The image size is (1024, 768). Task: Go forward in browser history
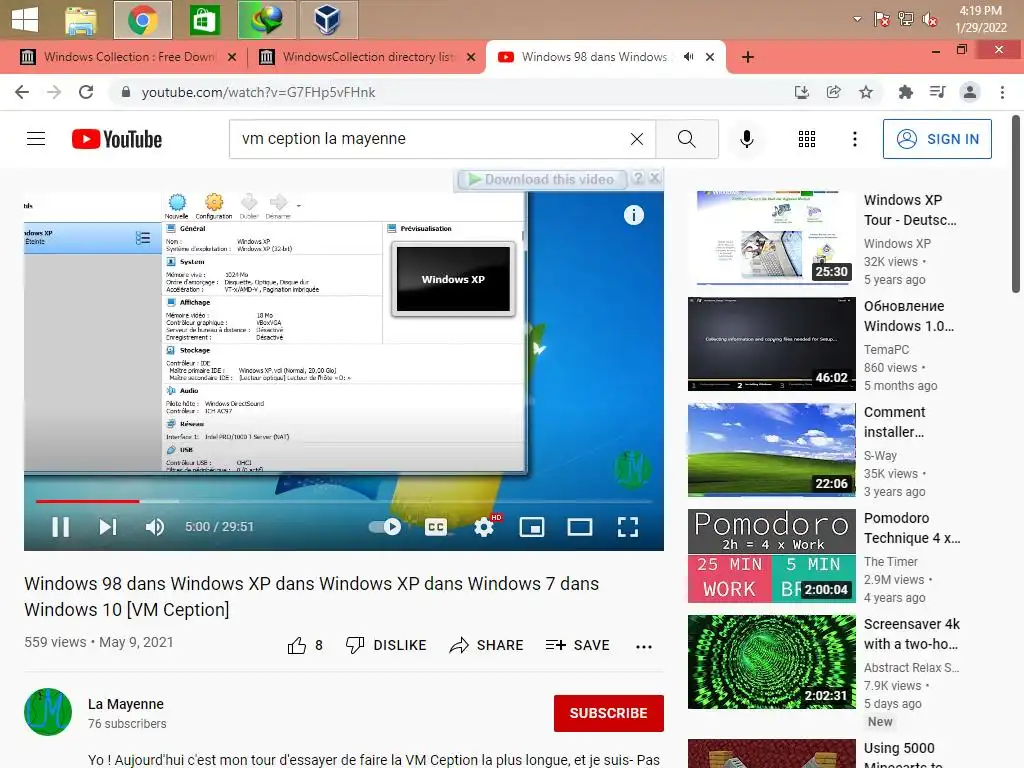coord(54,92)
